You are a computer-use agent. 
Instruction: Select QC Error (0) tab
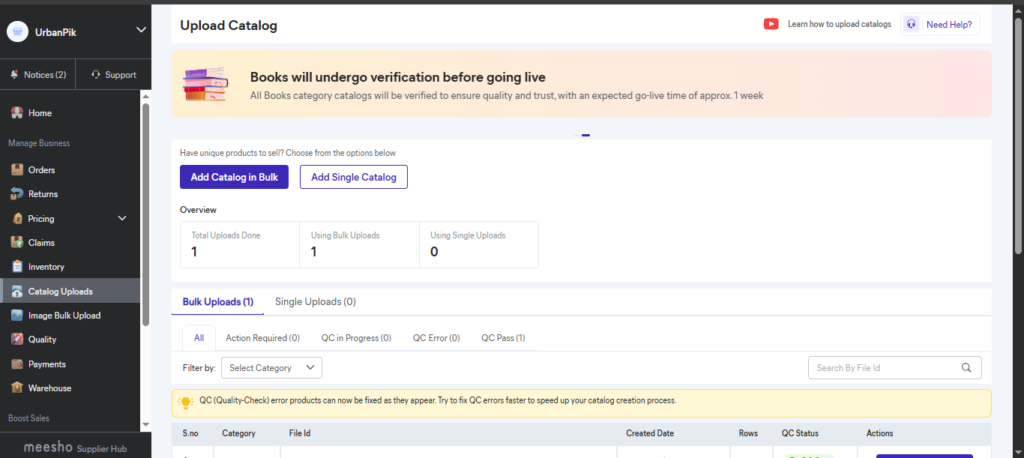436,338
